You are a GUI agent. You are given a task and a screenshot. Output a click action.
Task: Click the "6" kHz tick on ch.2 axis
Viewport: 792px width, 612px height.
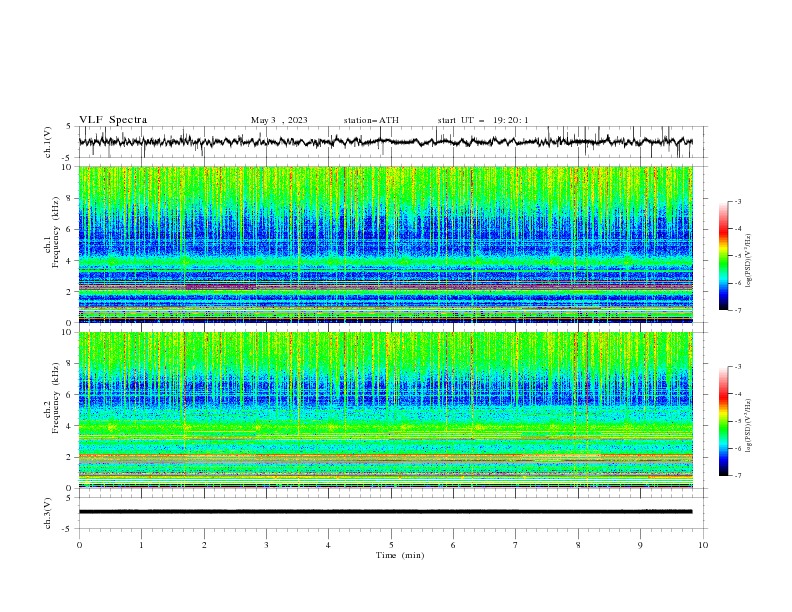tap(70, 395)
